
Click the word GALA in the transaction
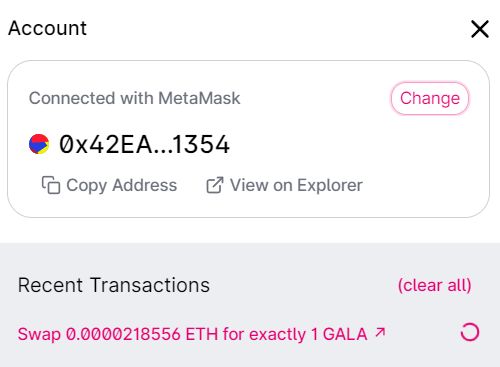pos(345,334)
